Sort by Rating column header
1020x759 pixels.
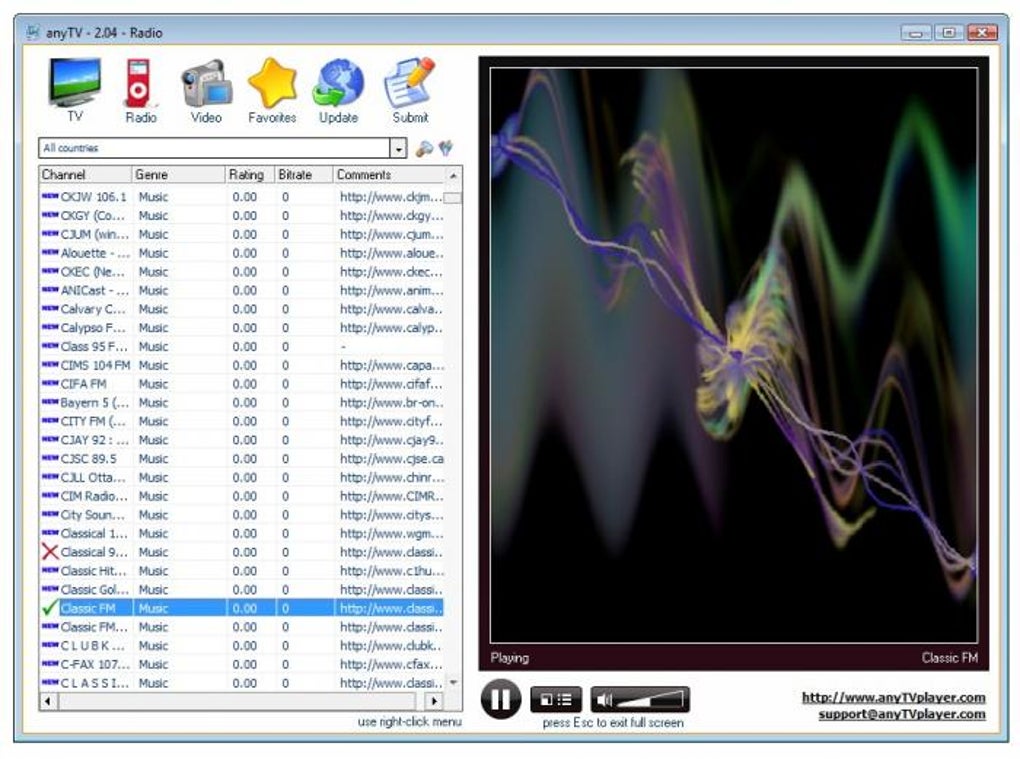pyautogui.click(x=250, y=174)
